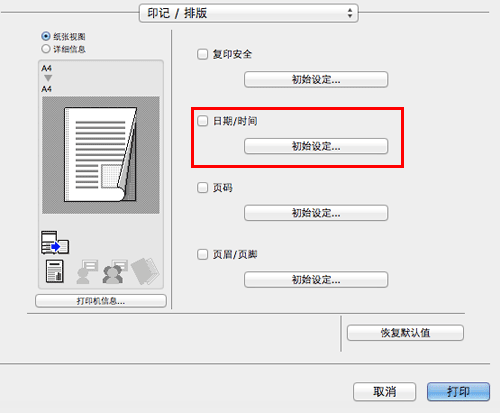Check the 页码 option
The width and height of the screenshot is (500, 413).
(202, 187)
